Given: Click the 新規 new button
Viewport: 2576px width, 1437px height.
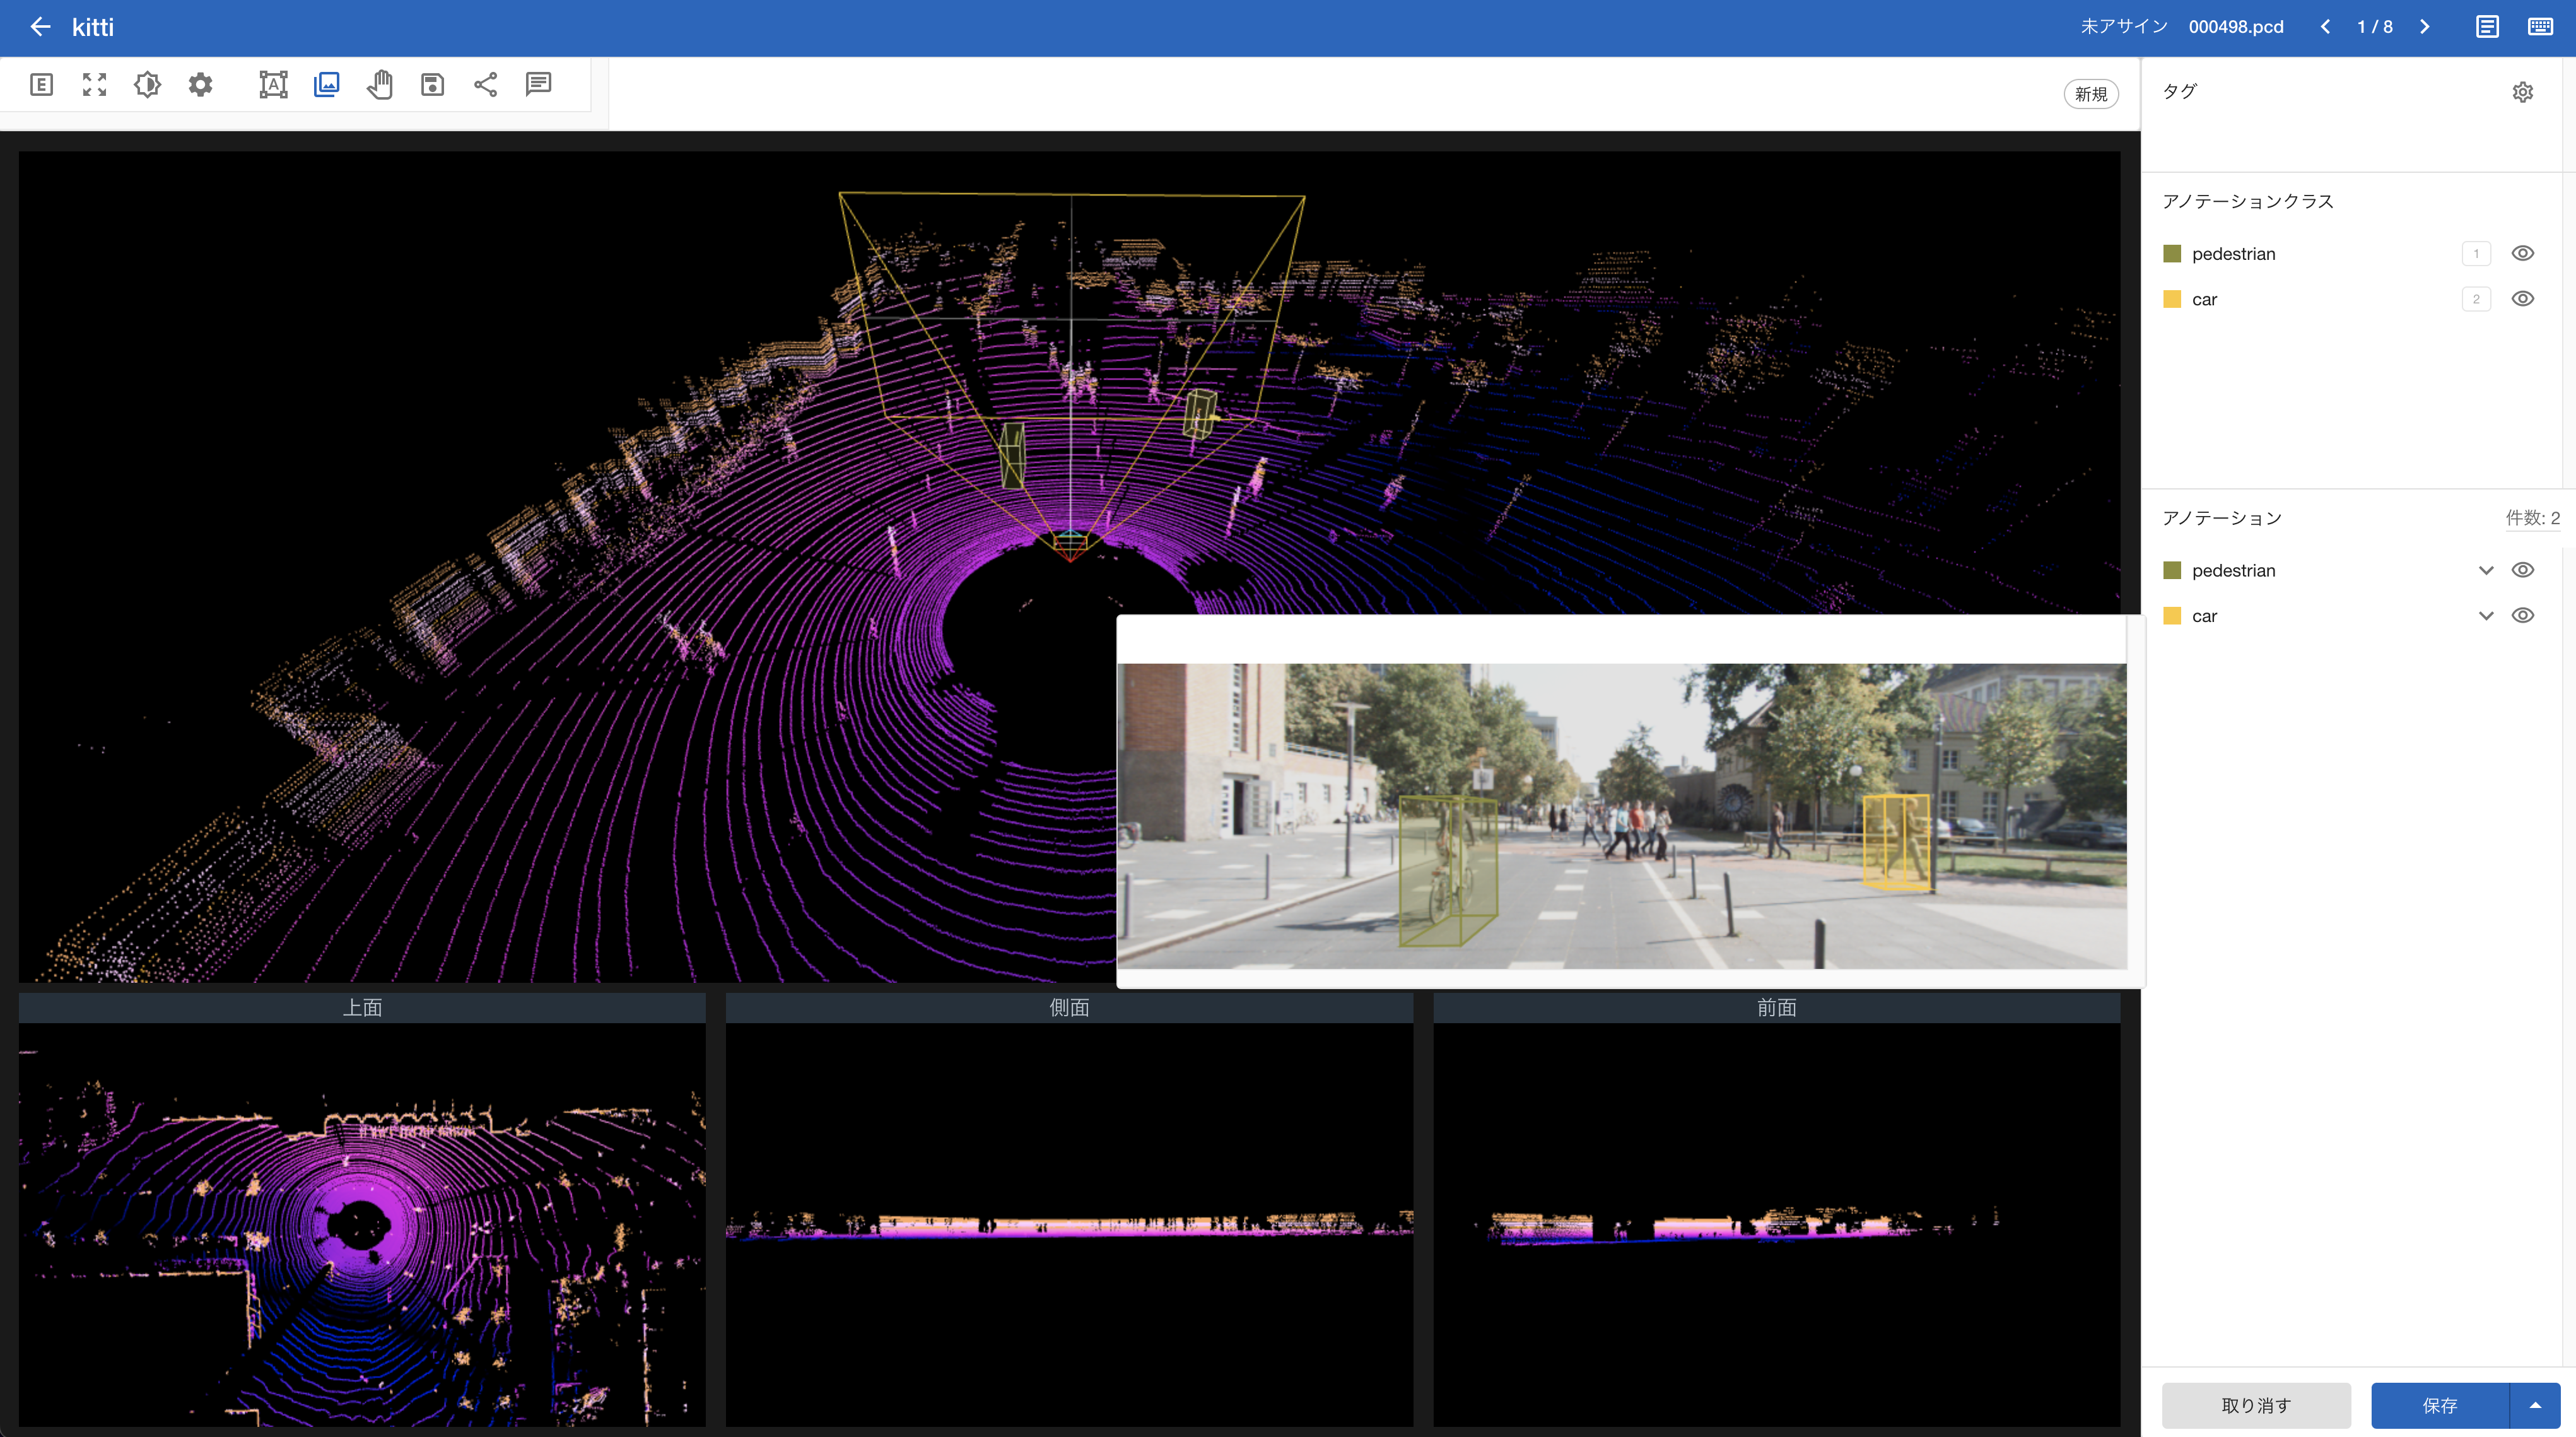Looking at the screenshot, I should point(2090,94).
